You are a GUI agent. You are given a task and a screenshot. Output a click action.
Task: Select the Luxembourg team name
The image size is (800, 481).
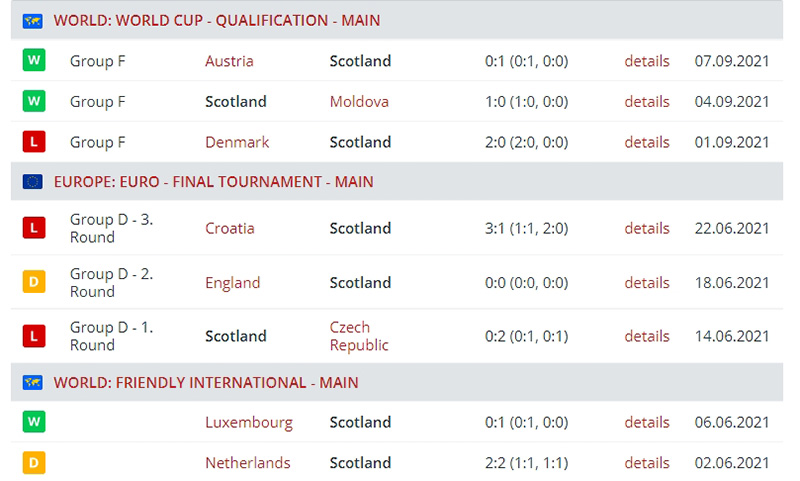[249, 423]
